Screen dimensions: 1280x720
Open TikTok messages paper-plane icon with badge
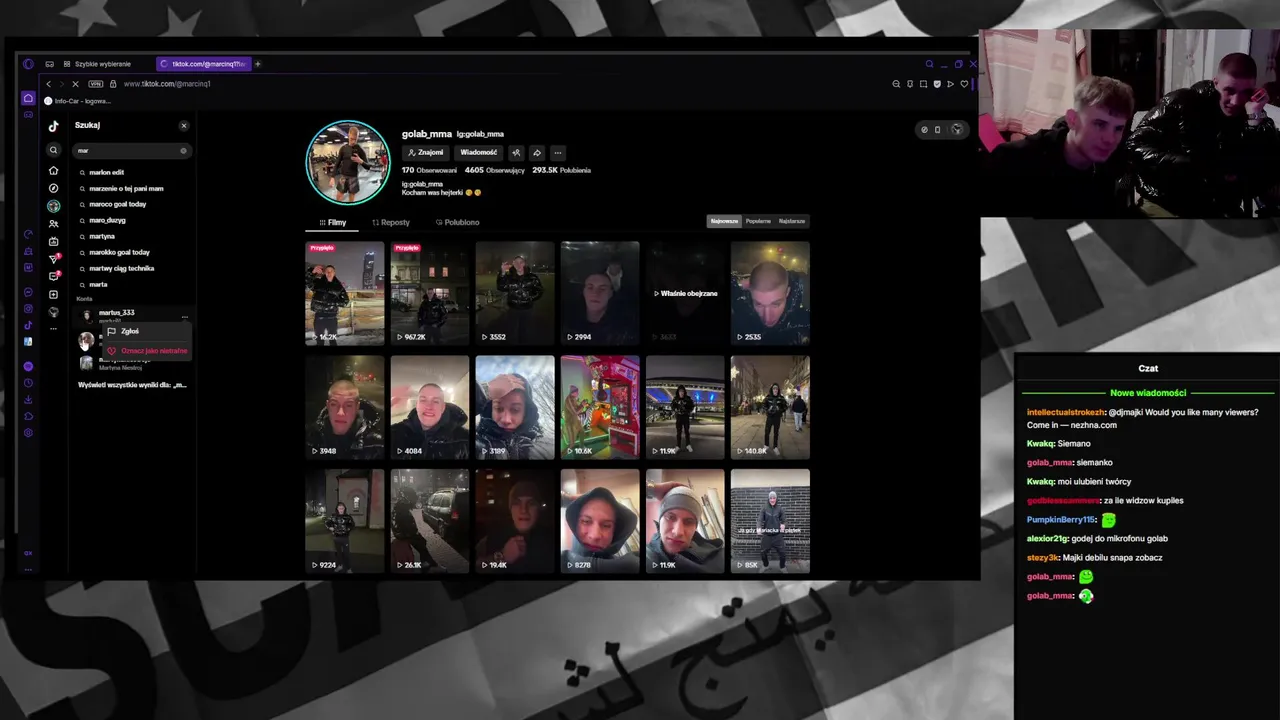[54, 259]
